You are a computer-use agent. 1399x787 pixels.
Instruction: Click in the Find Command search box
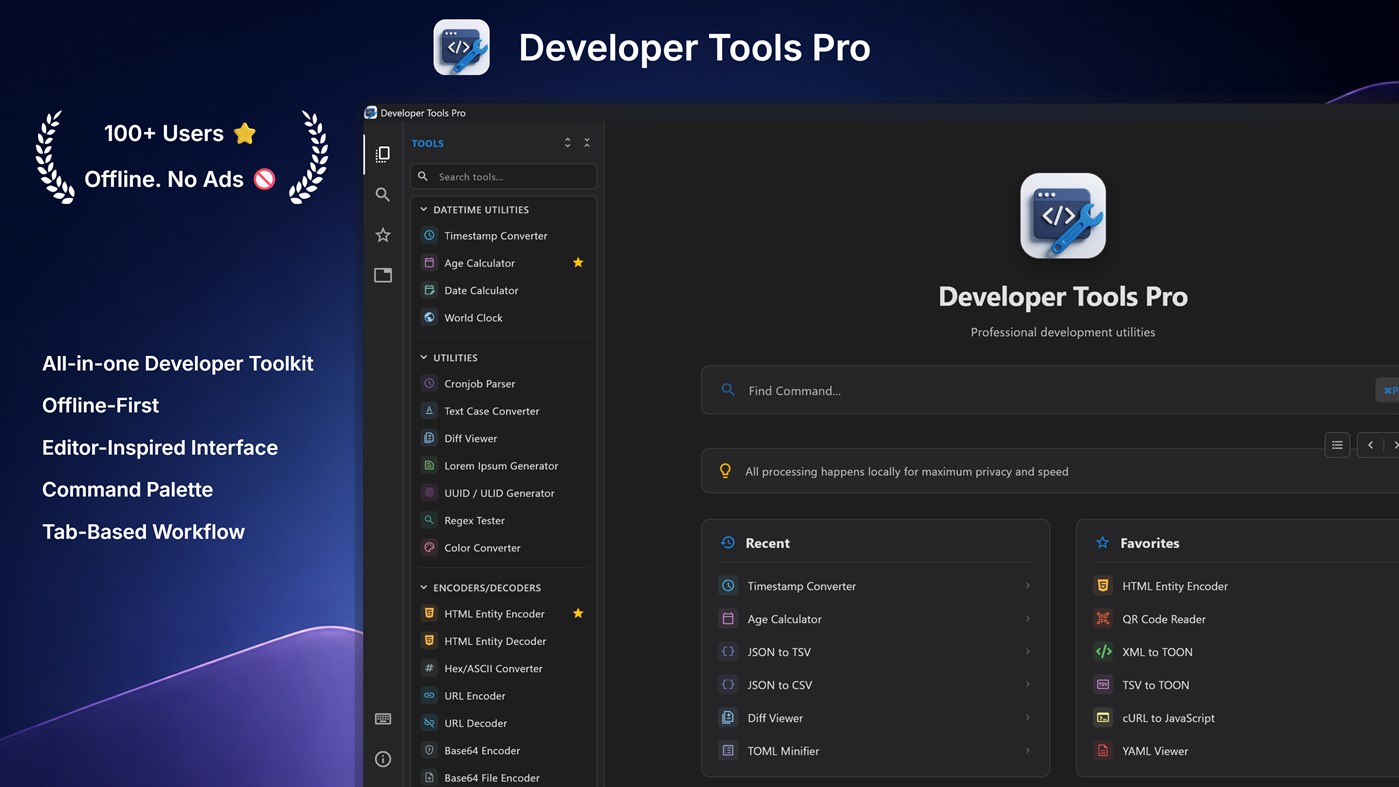tap(1050, 390)
